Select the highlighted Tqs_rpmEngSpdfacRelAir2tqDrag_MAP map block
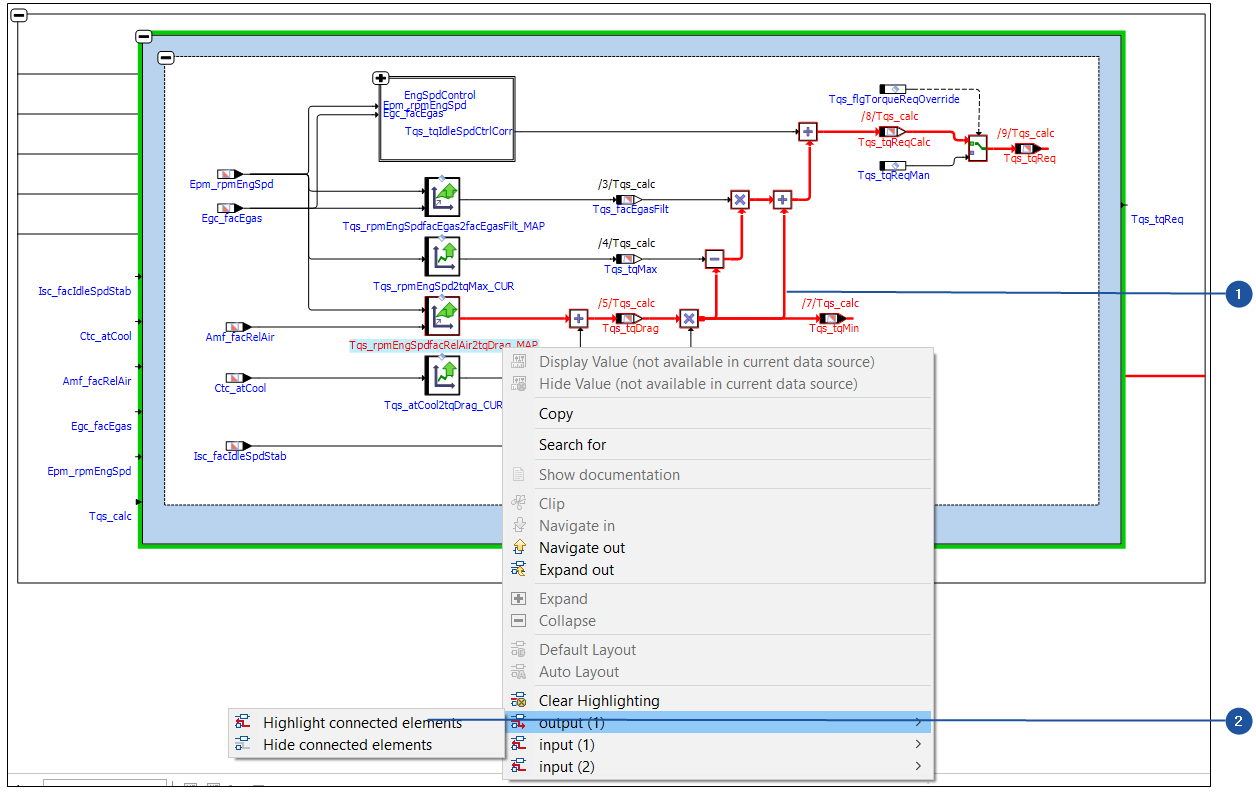This screenshot has height=792, width=1256. (443, 317)
